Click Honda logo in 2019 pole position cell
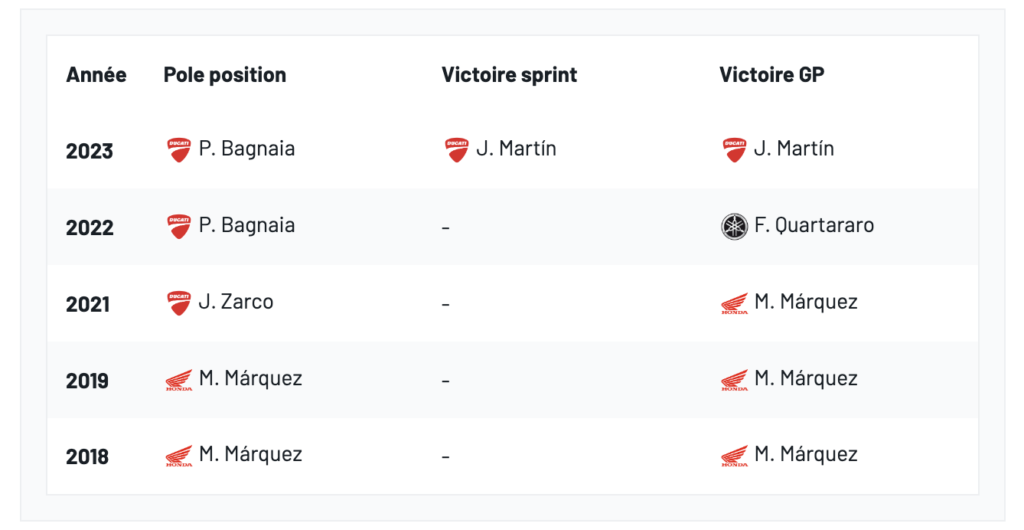 179,380
